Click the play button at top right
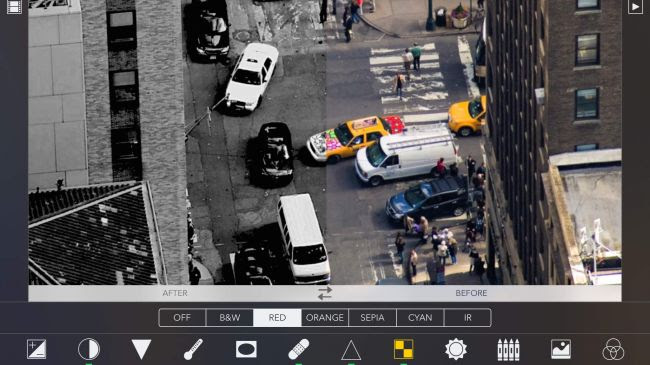Image resolution: width=650 pixels, height=365 pixels. click(x=635, y=7)
